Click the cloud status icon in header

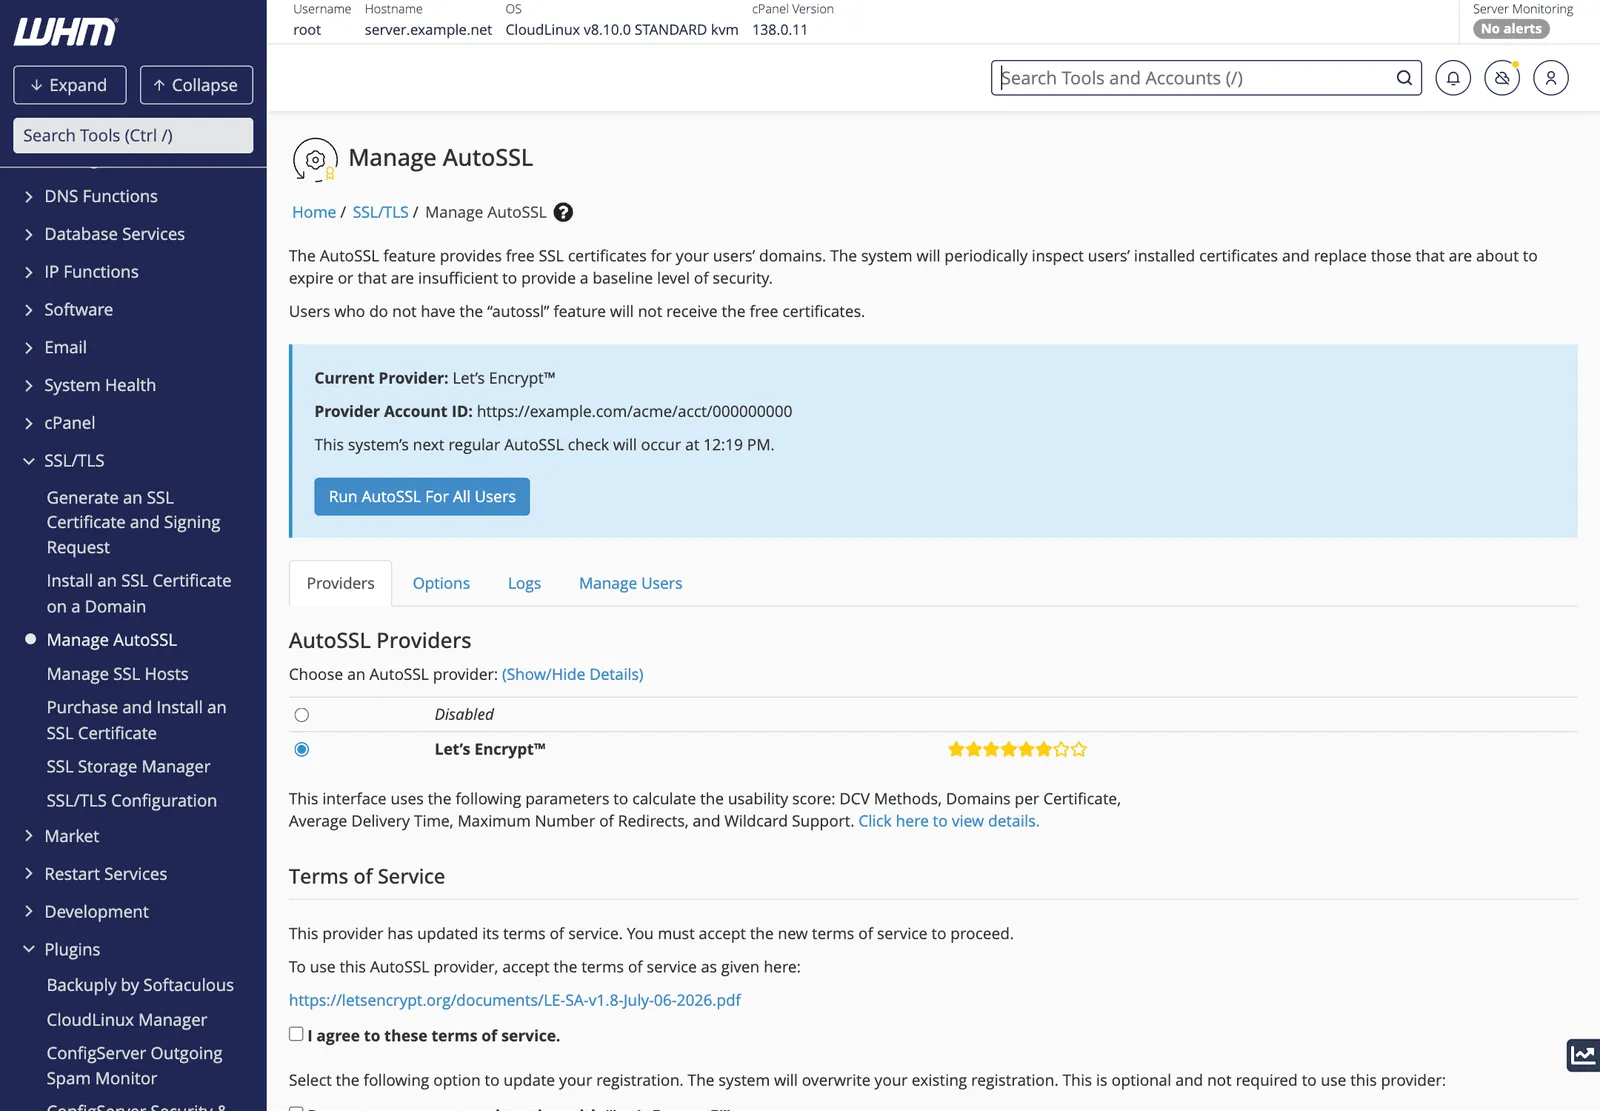pyautogui.click(x=1502, y=78)
